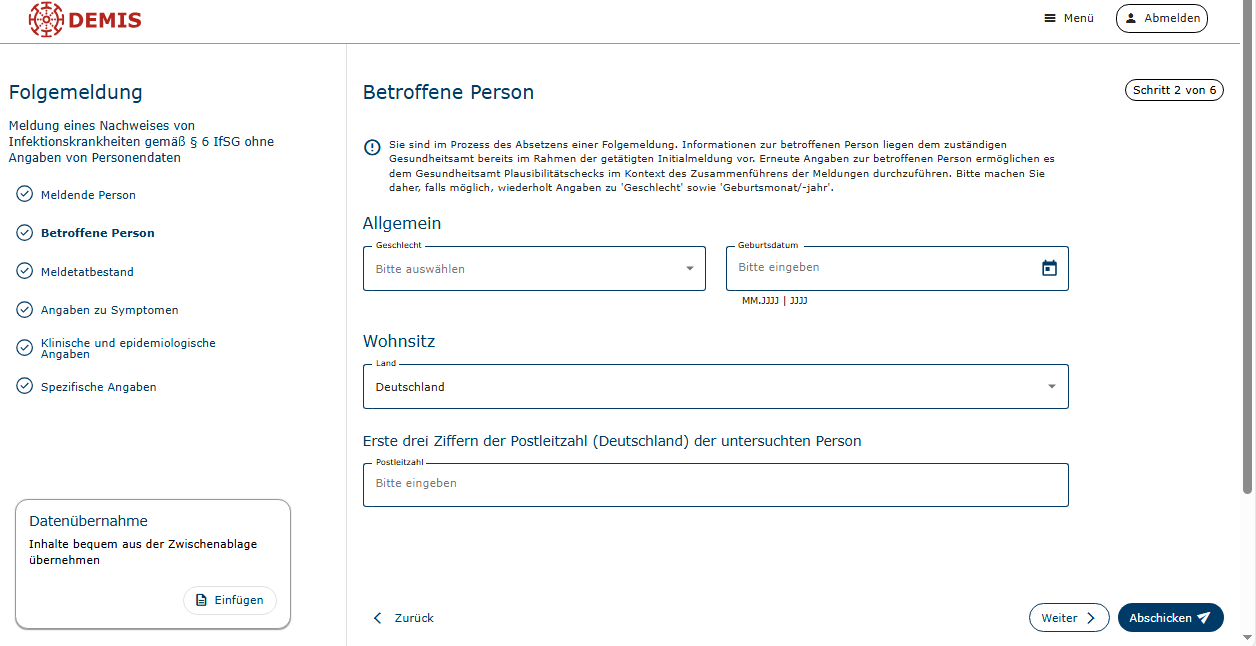The height and width of the screenshot is (646, 1256).
Task: Click the checkmark icon beside Meldetatbestand
Action: (x=25, y=271)
